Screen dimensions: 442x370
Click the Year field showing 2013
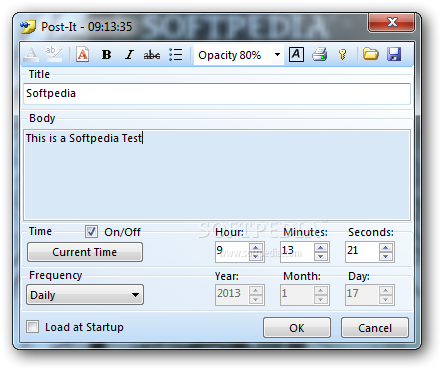pyautogui.click(x=232, y=295)
